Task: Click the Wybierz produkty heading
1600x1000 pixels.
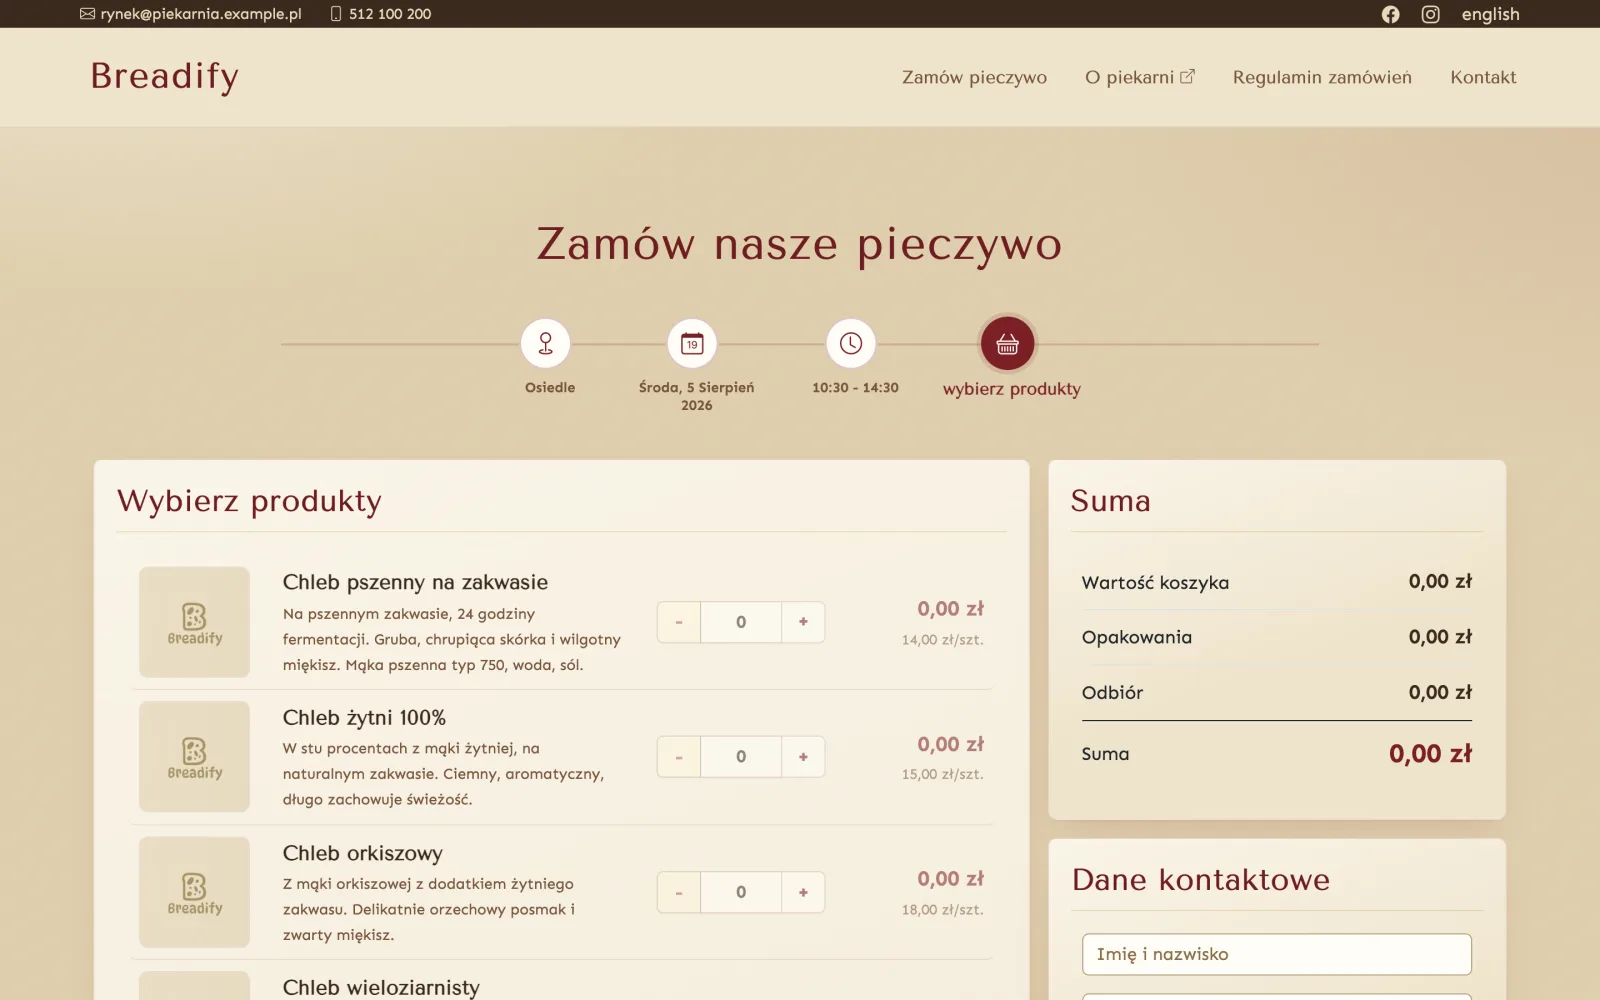Action: [249, 501]
